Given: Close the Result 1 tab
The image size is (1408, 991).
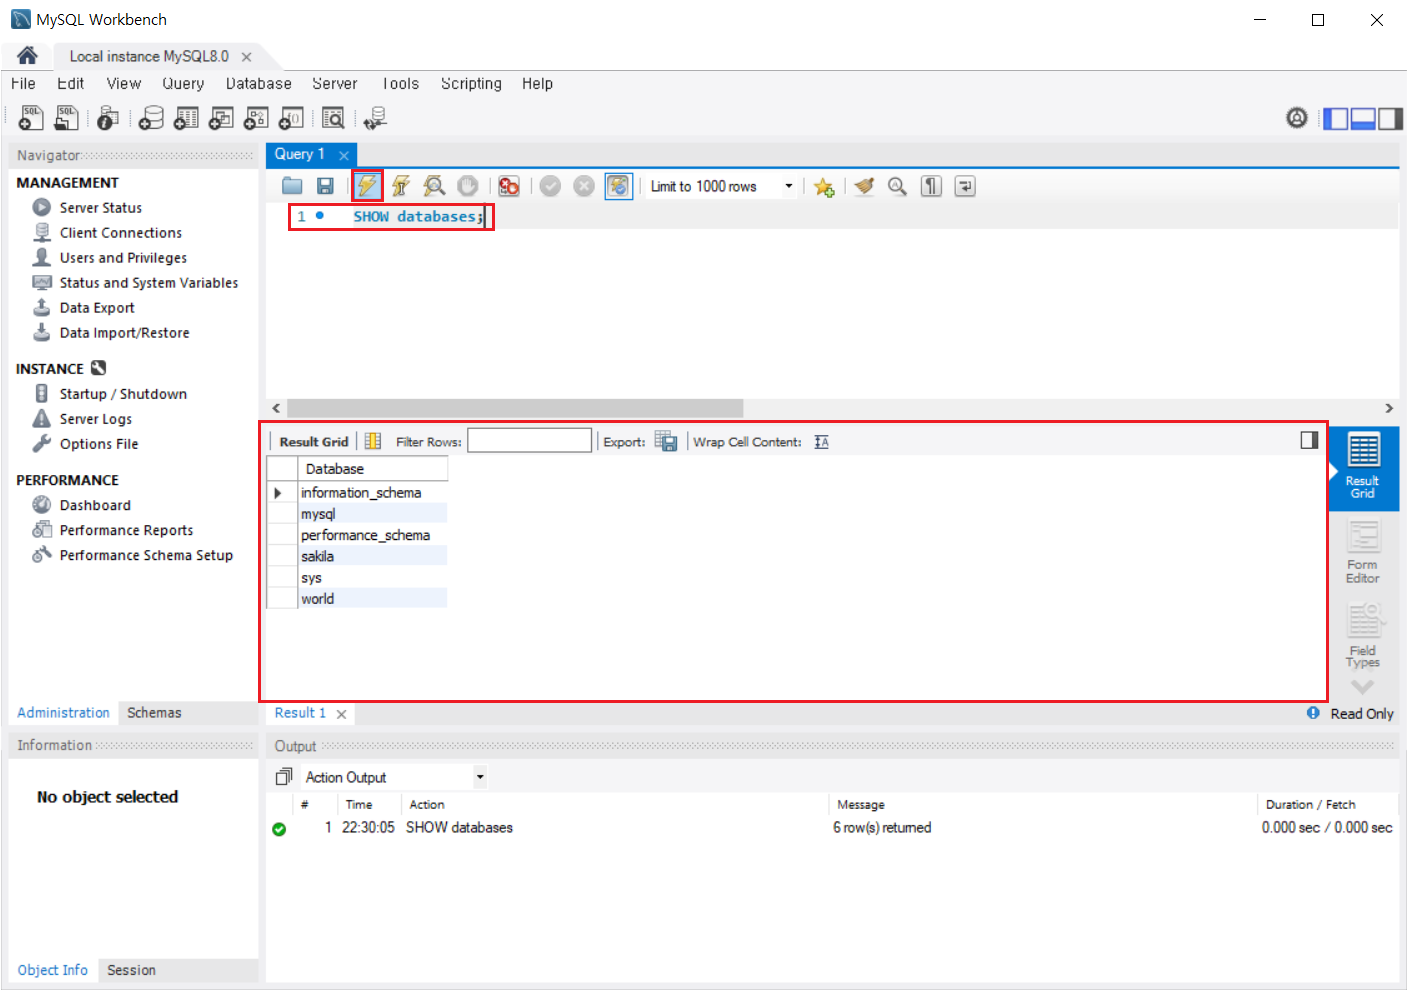Looking at the screenshot, I should [x=342, y=714].
